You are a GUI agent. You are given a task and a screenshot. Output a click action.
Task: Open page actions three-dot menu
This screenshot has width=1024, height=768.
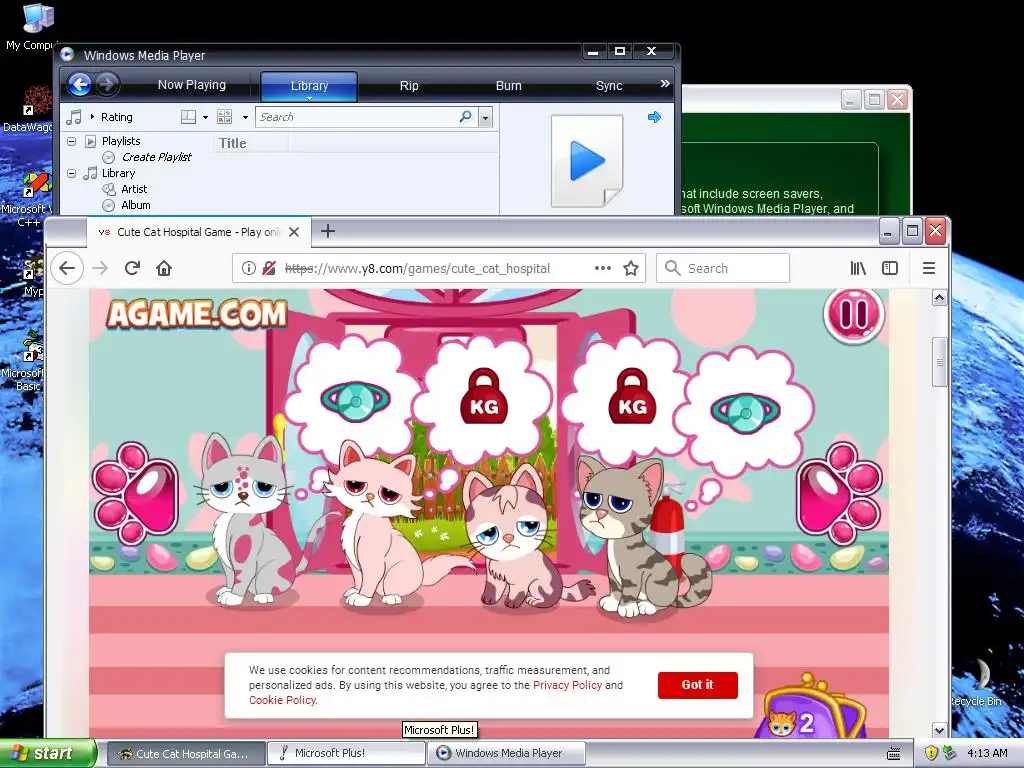click(x=603, y=268)
